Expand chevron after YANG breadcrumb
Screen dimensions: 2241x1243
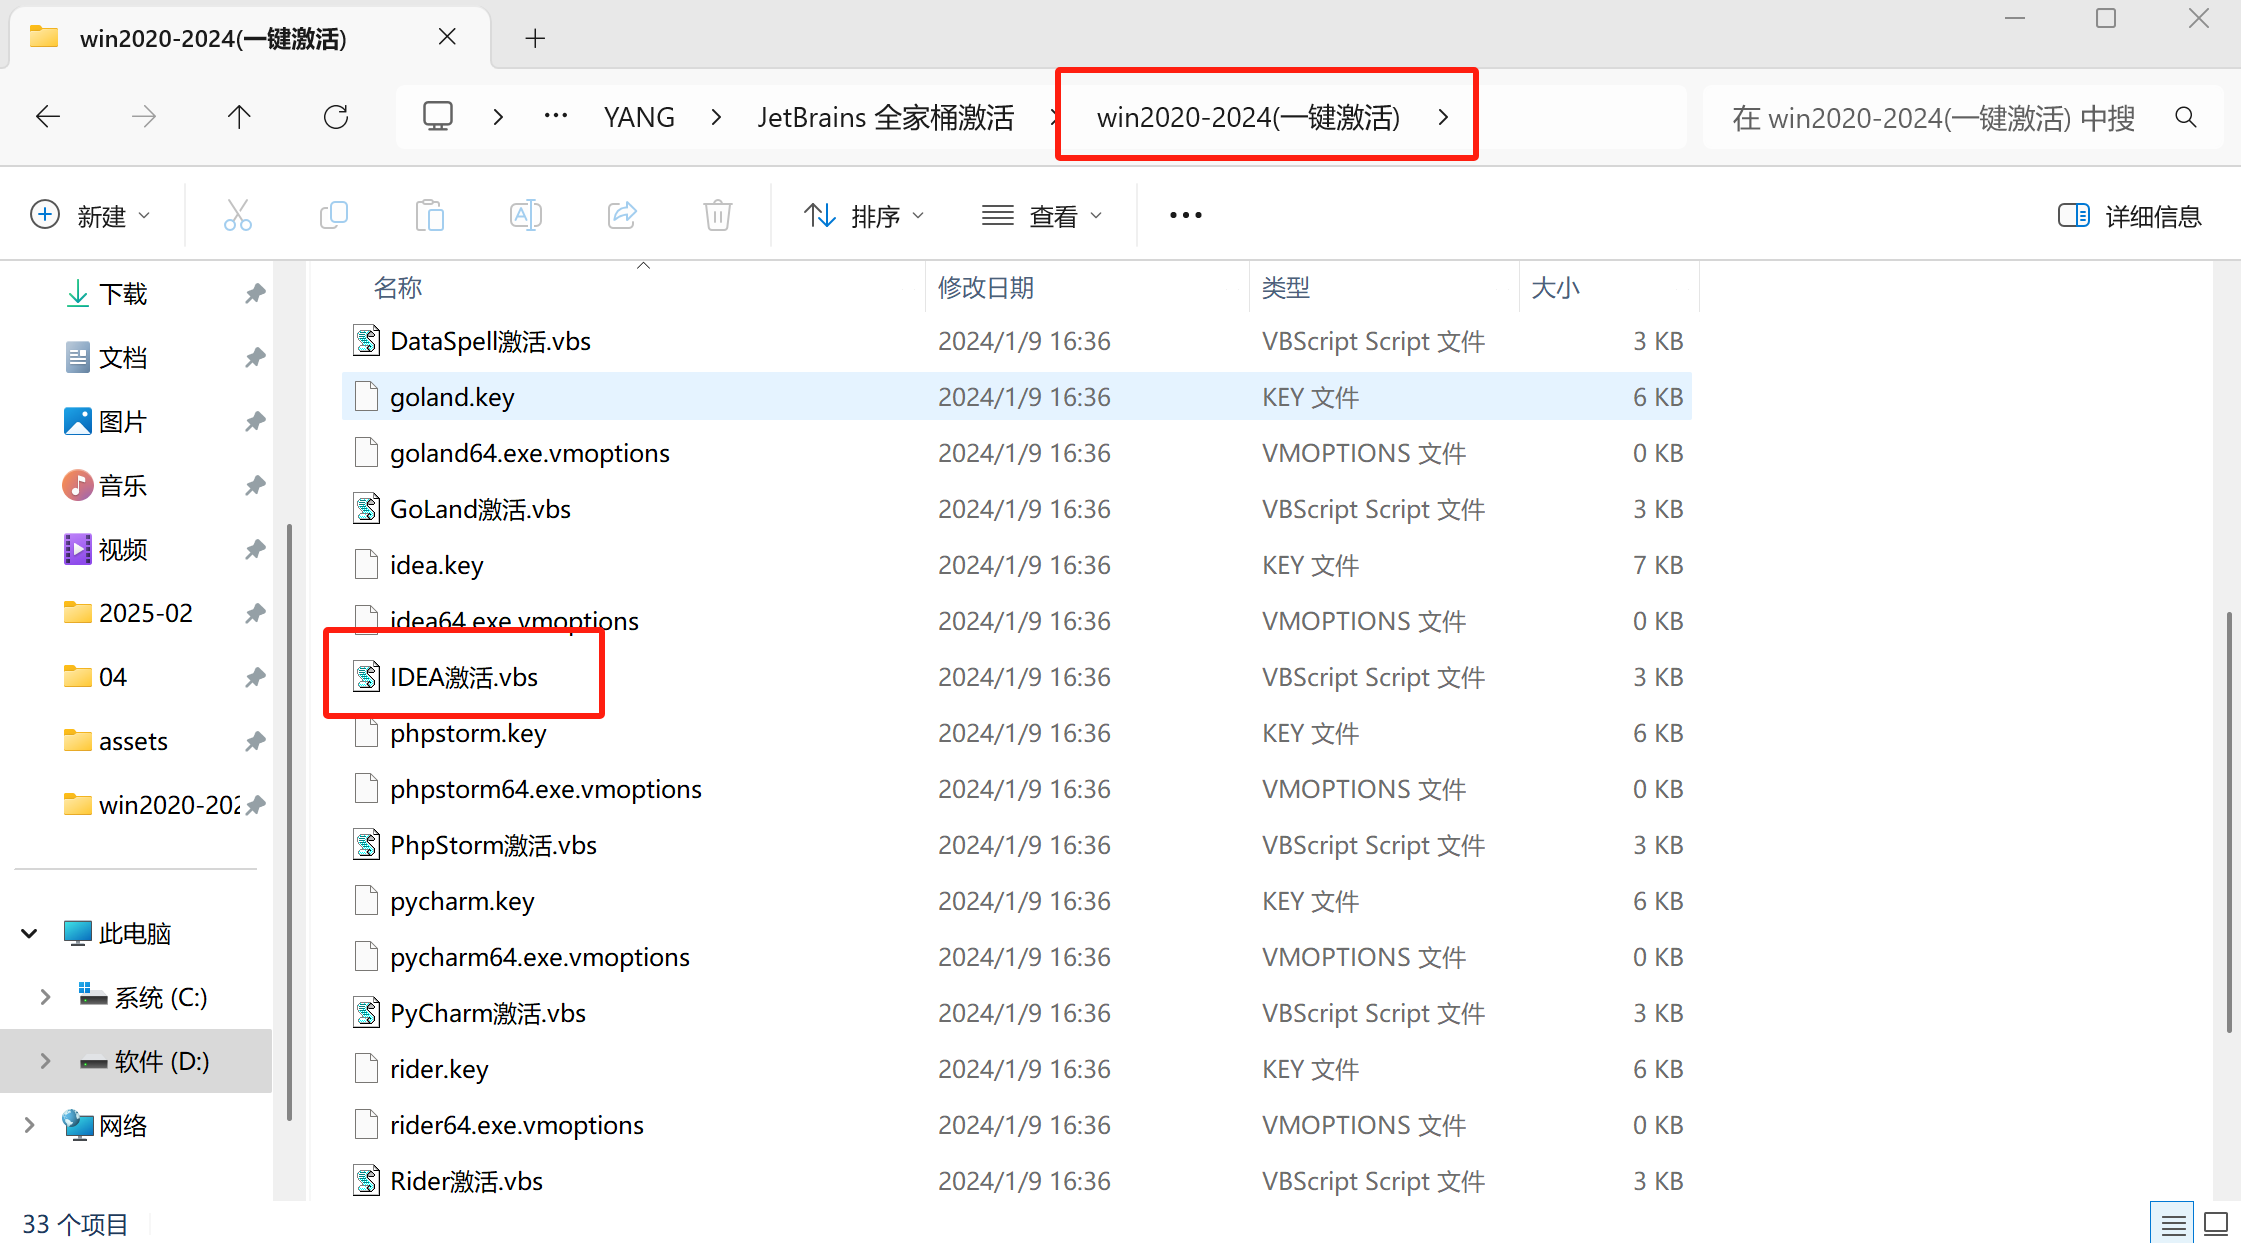point(716,117)
